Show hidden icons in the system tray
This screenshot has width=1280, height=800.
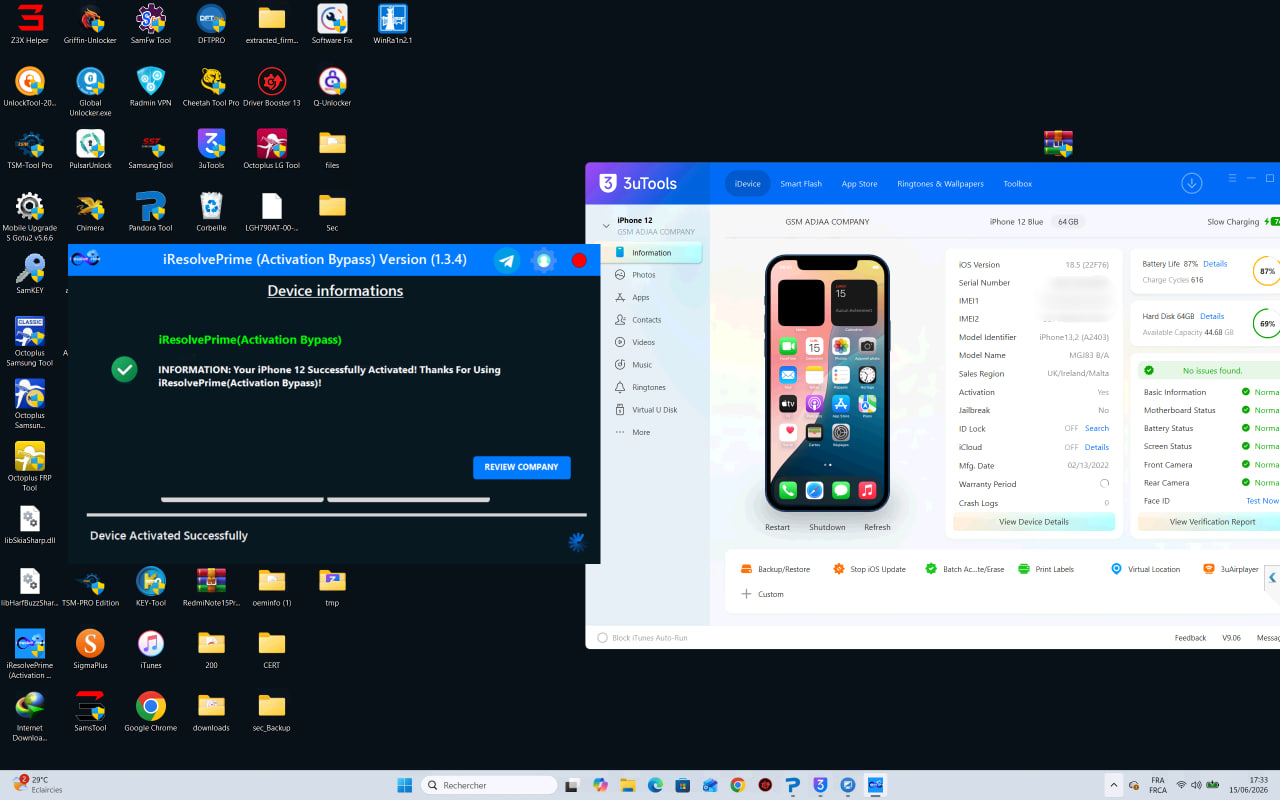coord(1113,785)
